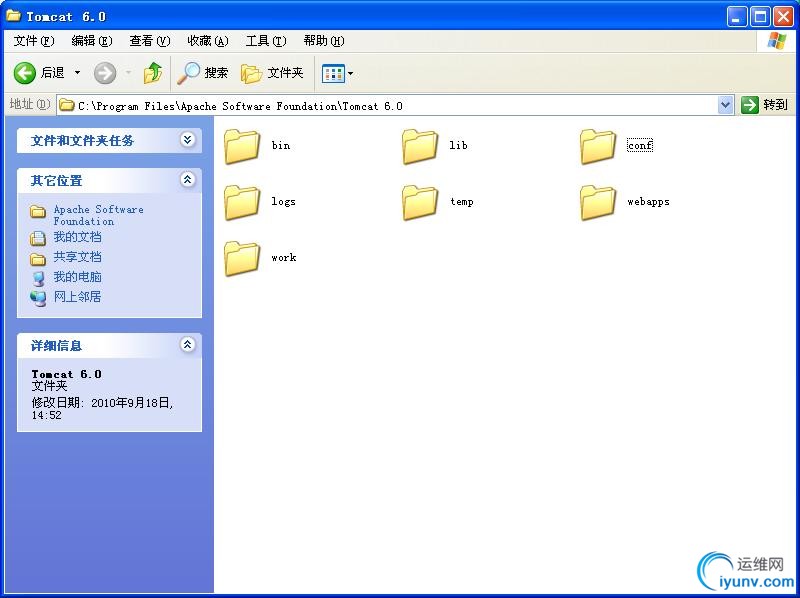The width and height of the screenshot is (800, 598).
Task: Select the webapps folder icon
Action: click(597, 202)
